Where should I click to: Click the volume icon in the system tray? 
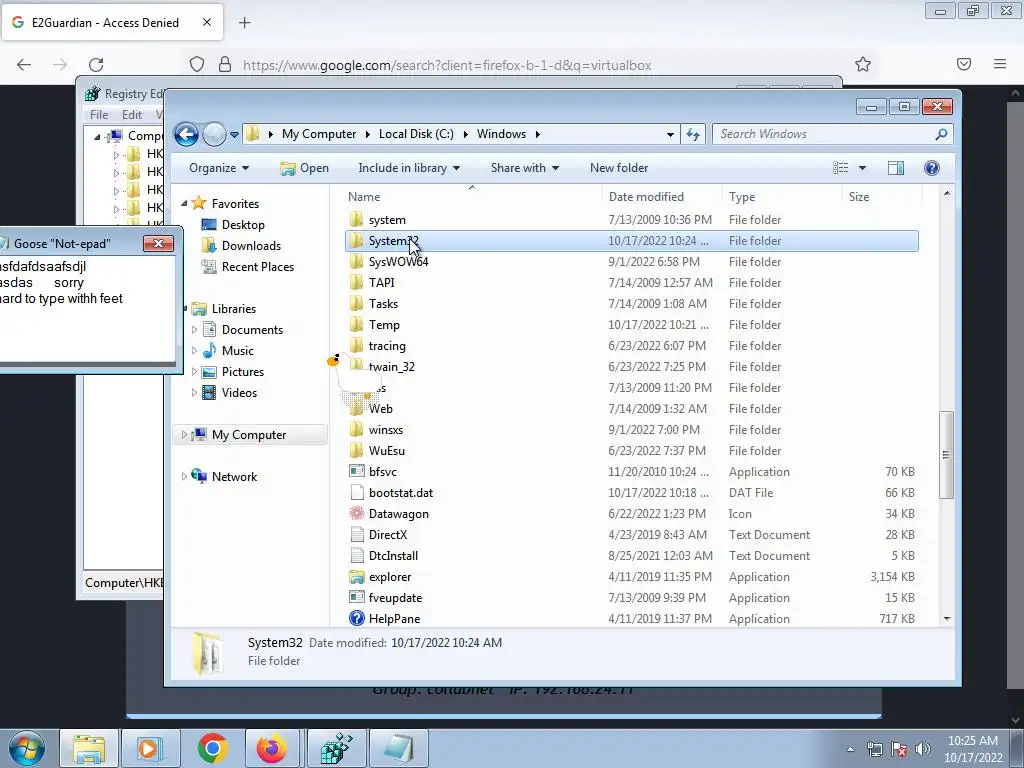pos(922,749)
